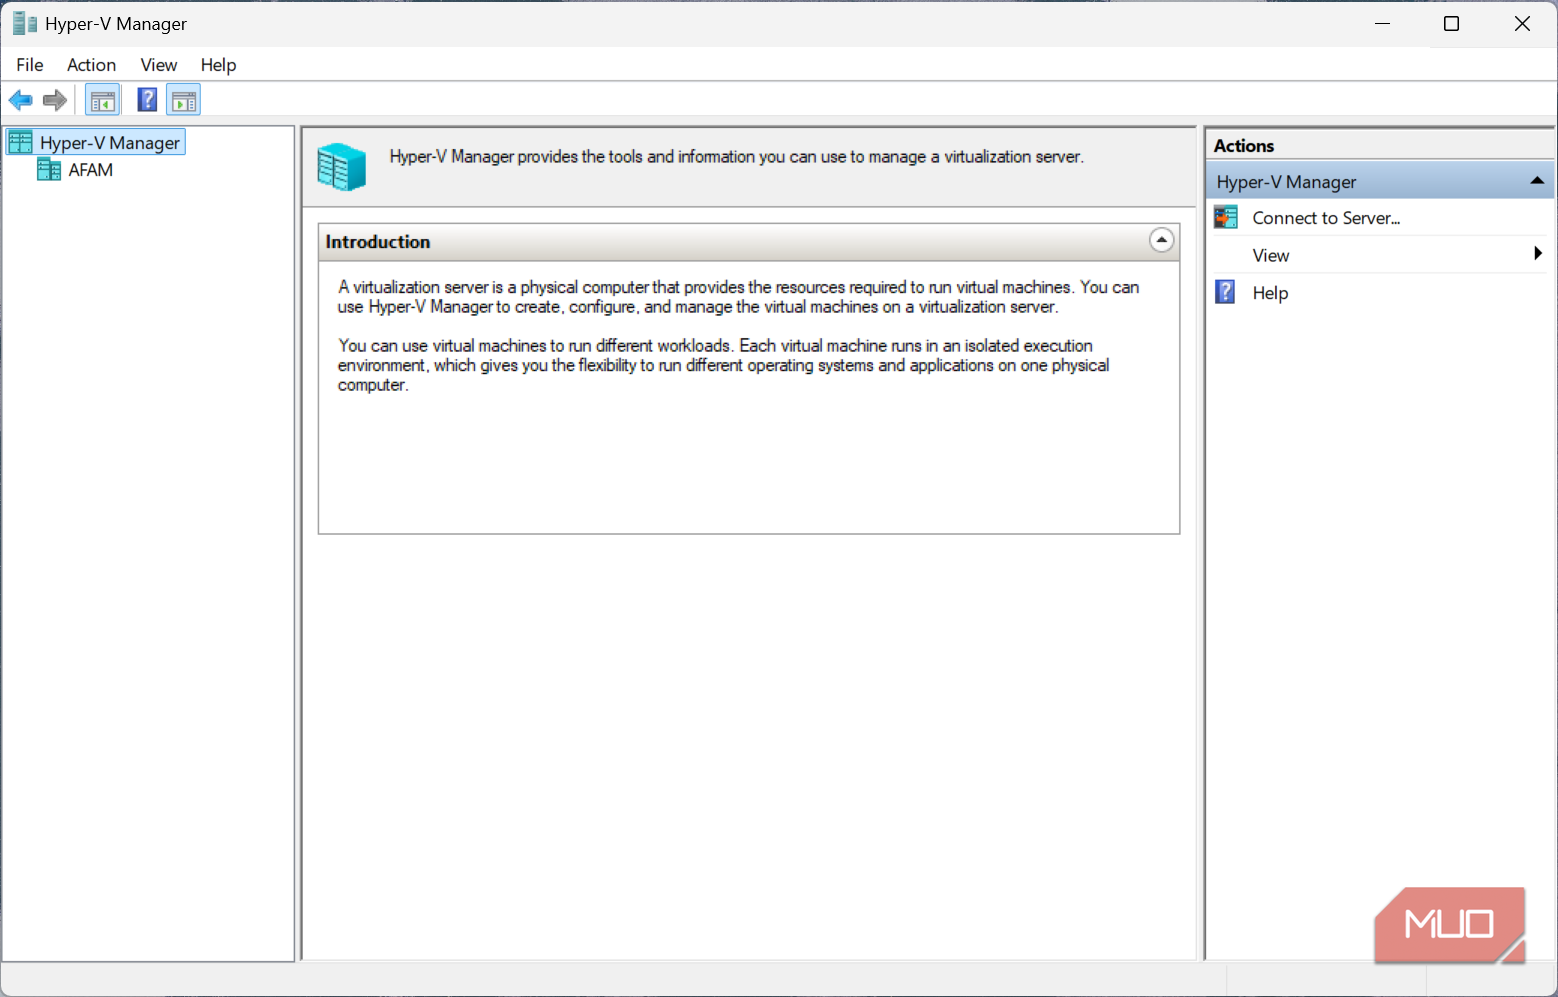Click the large server icon in overview header

(341, 166)
